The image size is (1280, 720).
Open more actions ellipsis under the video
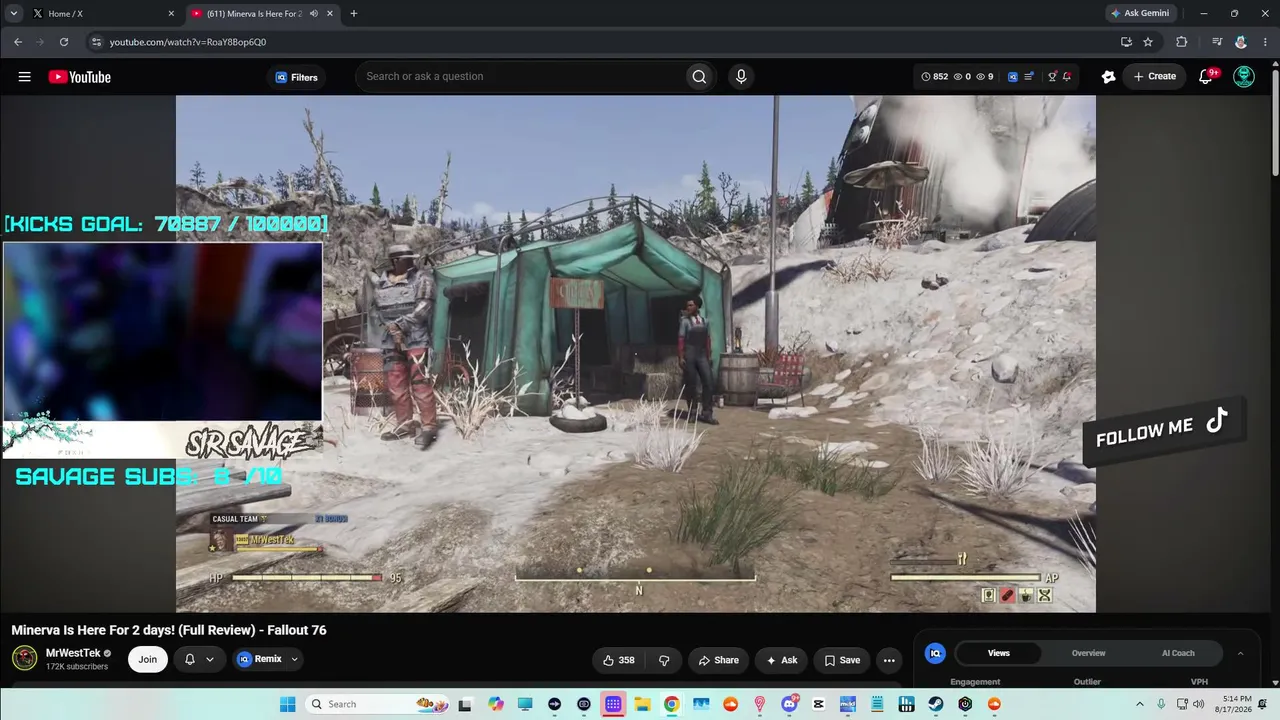pyautogui.click(x=889, y=660)
